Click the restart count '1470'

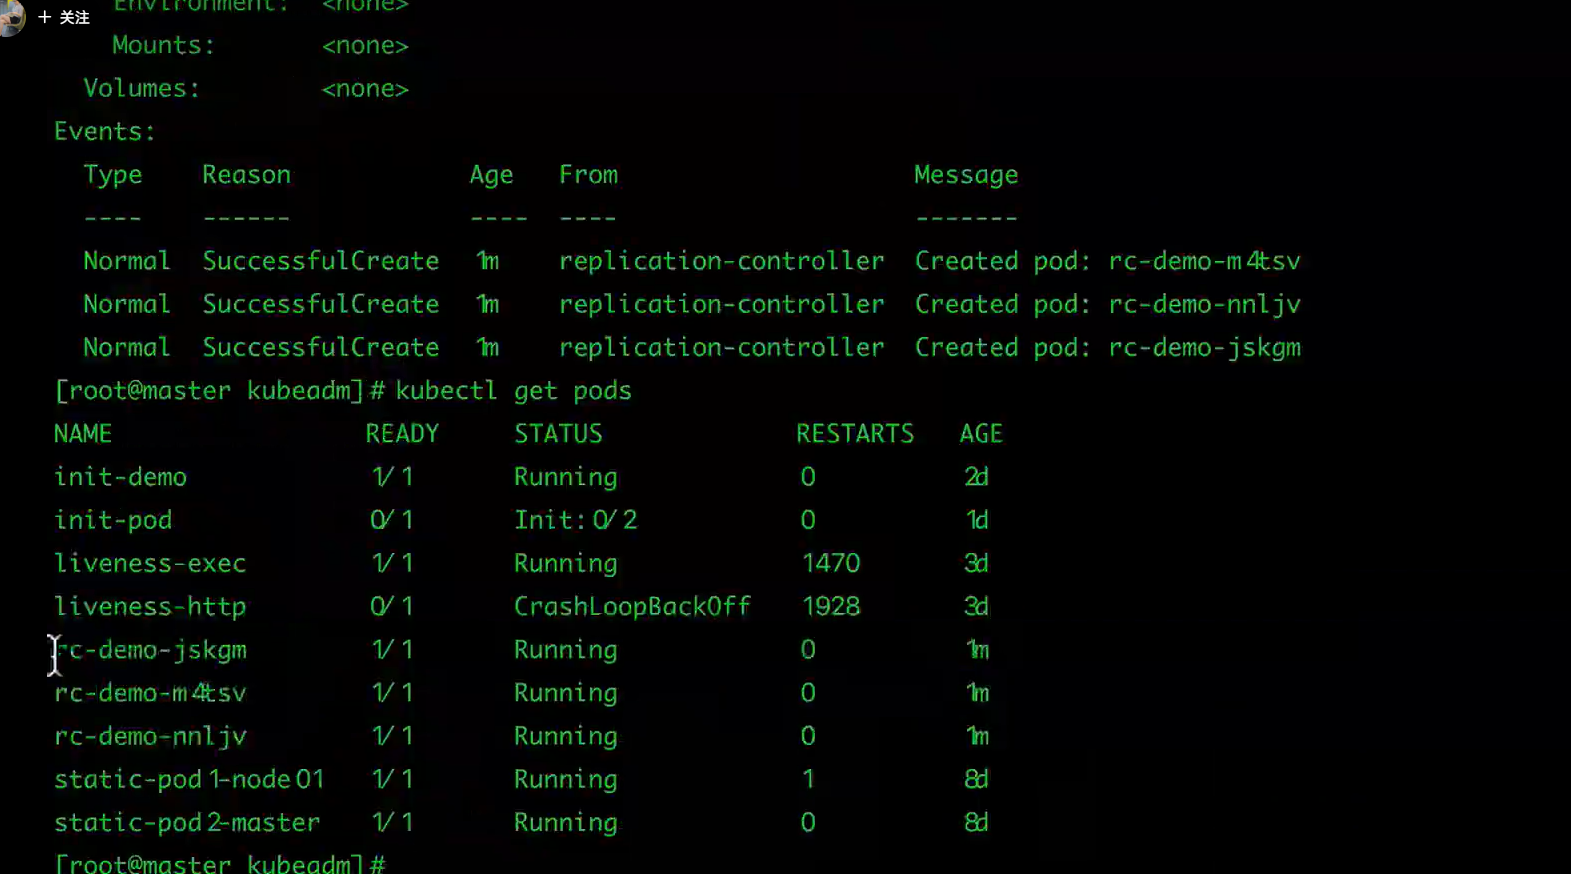pyautogui.click(x=831, y=564)
